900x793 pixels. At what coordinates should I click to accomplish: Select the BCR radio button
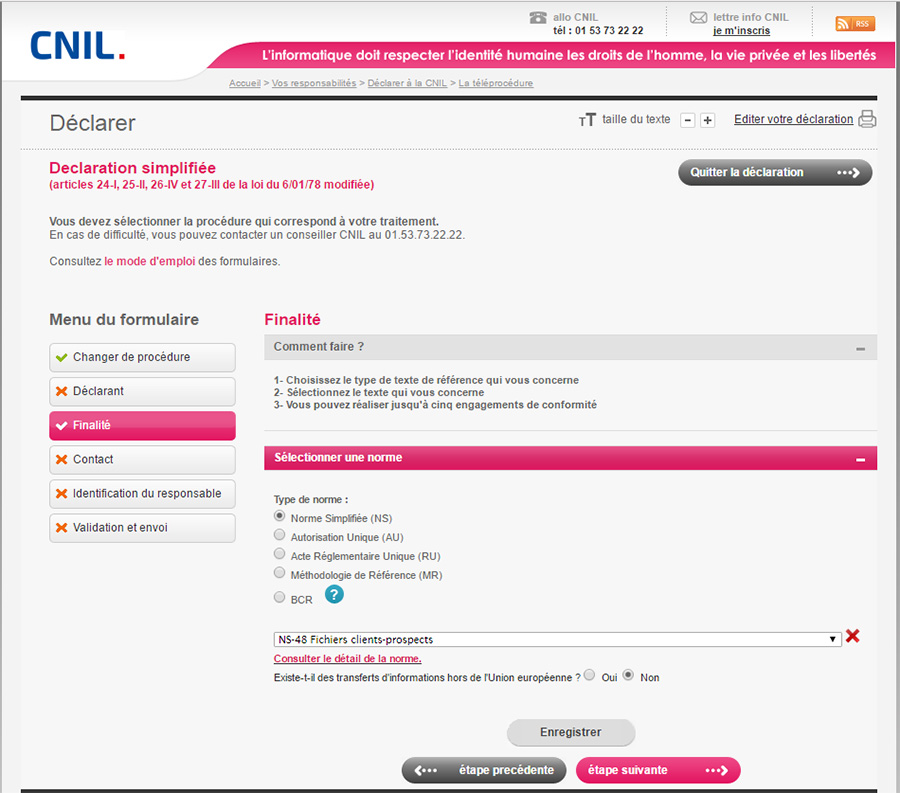point(280,597)
